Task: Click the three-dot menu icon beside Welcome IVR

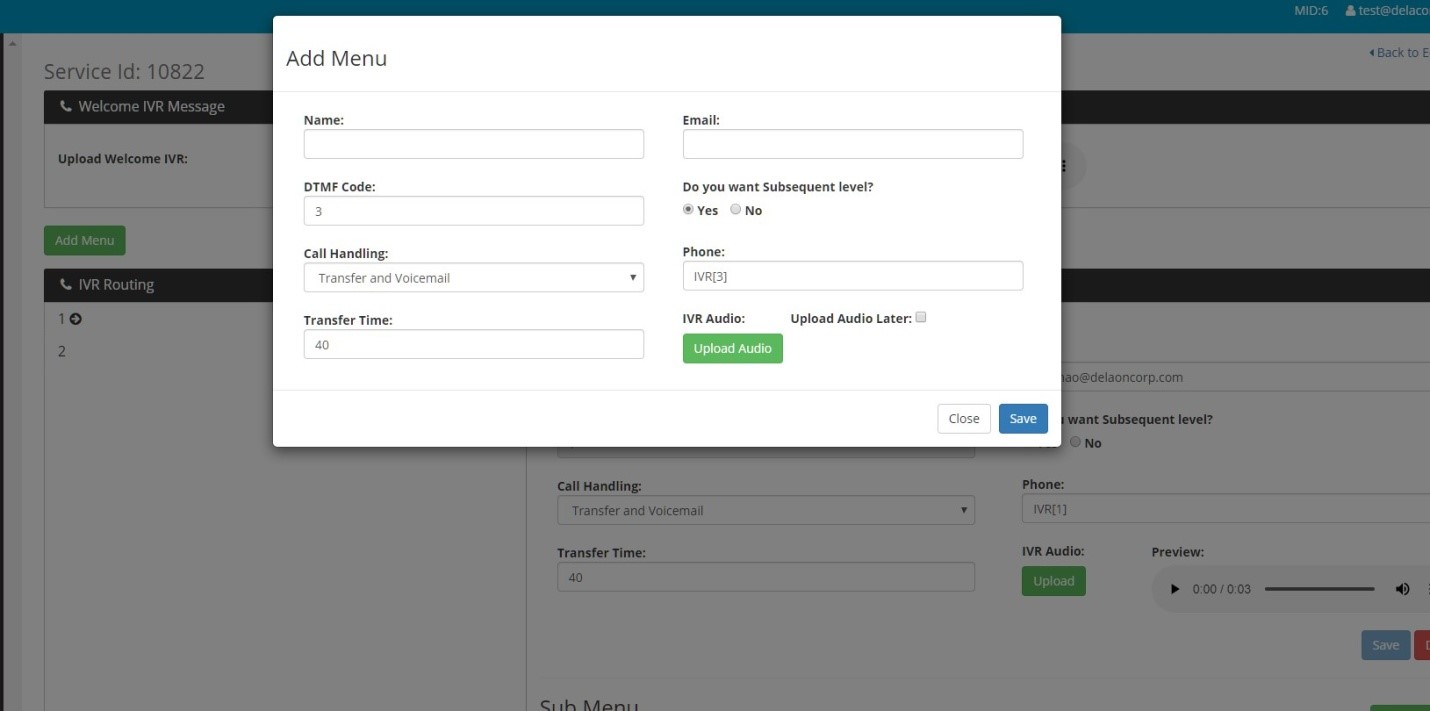Action: click(1062, 166)
